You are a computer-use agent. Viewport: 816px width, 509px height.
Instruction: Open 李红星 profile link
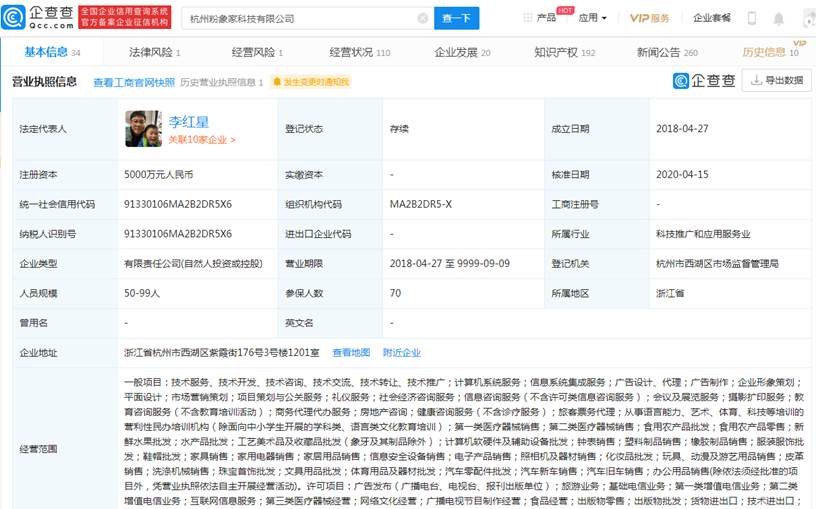(188, 122)
